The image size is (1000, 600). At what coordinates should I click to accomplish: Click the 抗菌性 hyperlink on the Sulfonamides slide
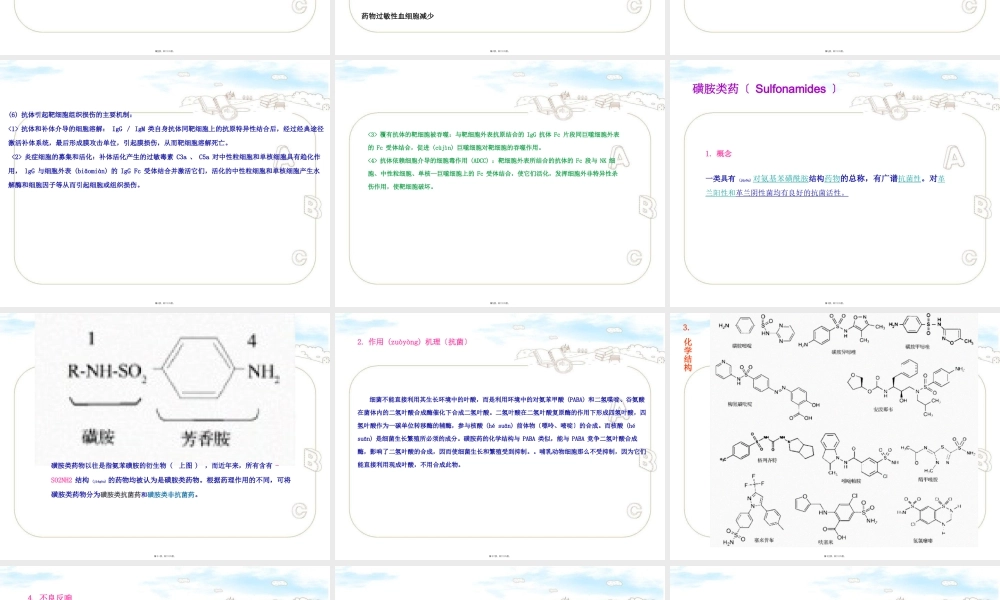(908, 176)
